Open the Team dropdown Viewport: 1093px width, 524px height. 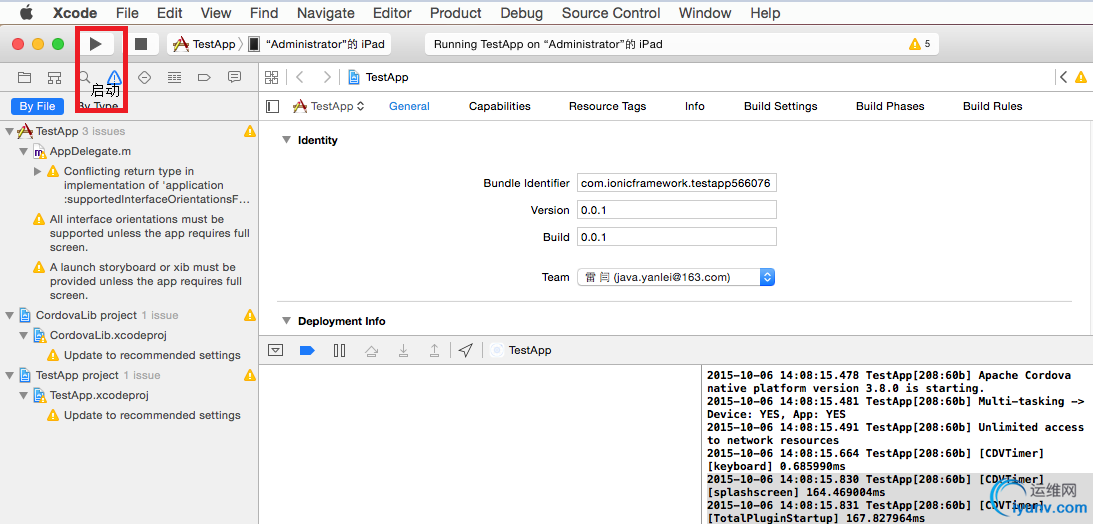pos(675,277)
